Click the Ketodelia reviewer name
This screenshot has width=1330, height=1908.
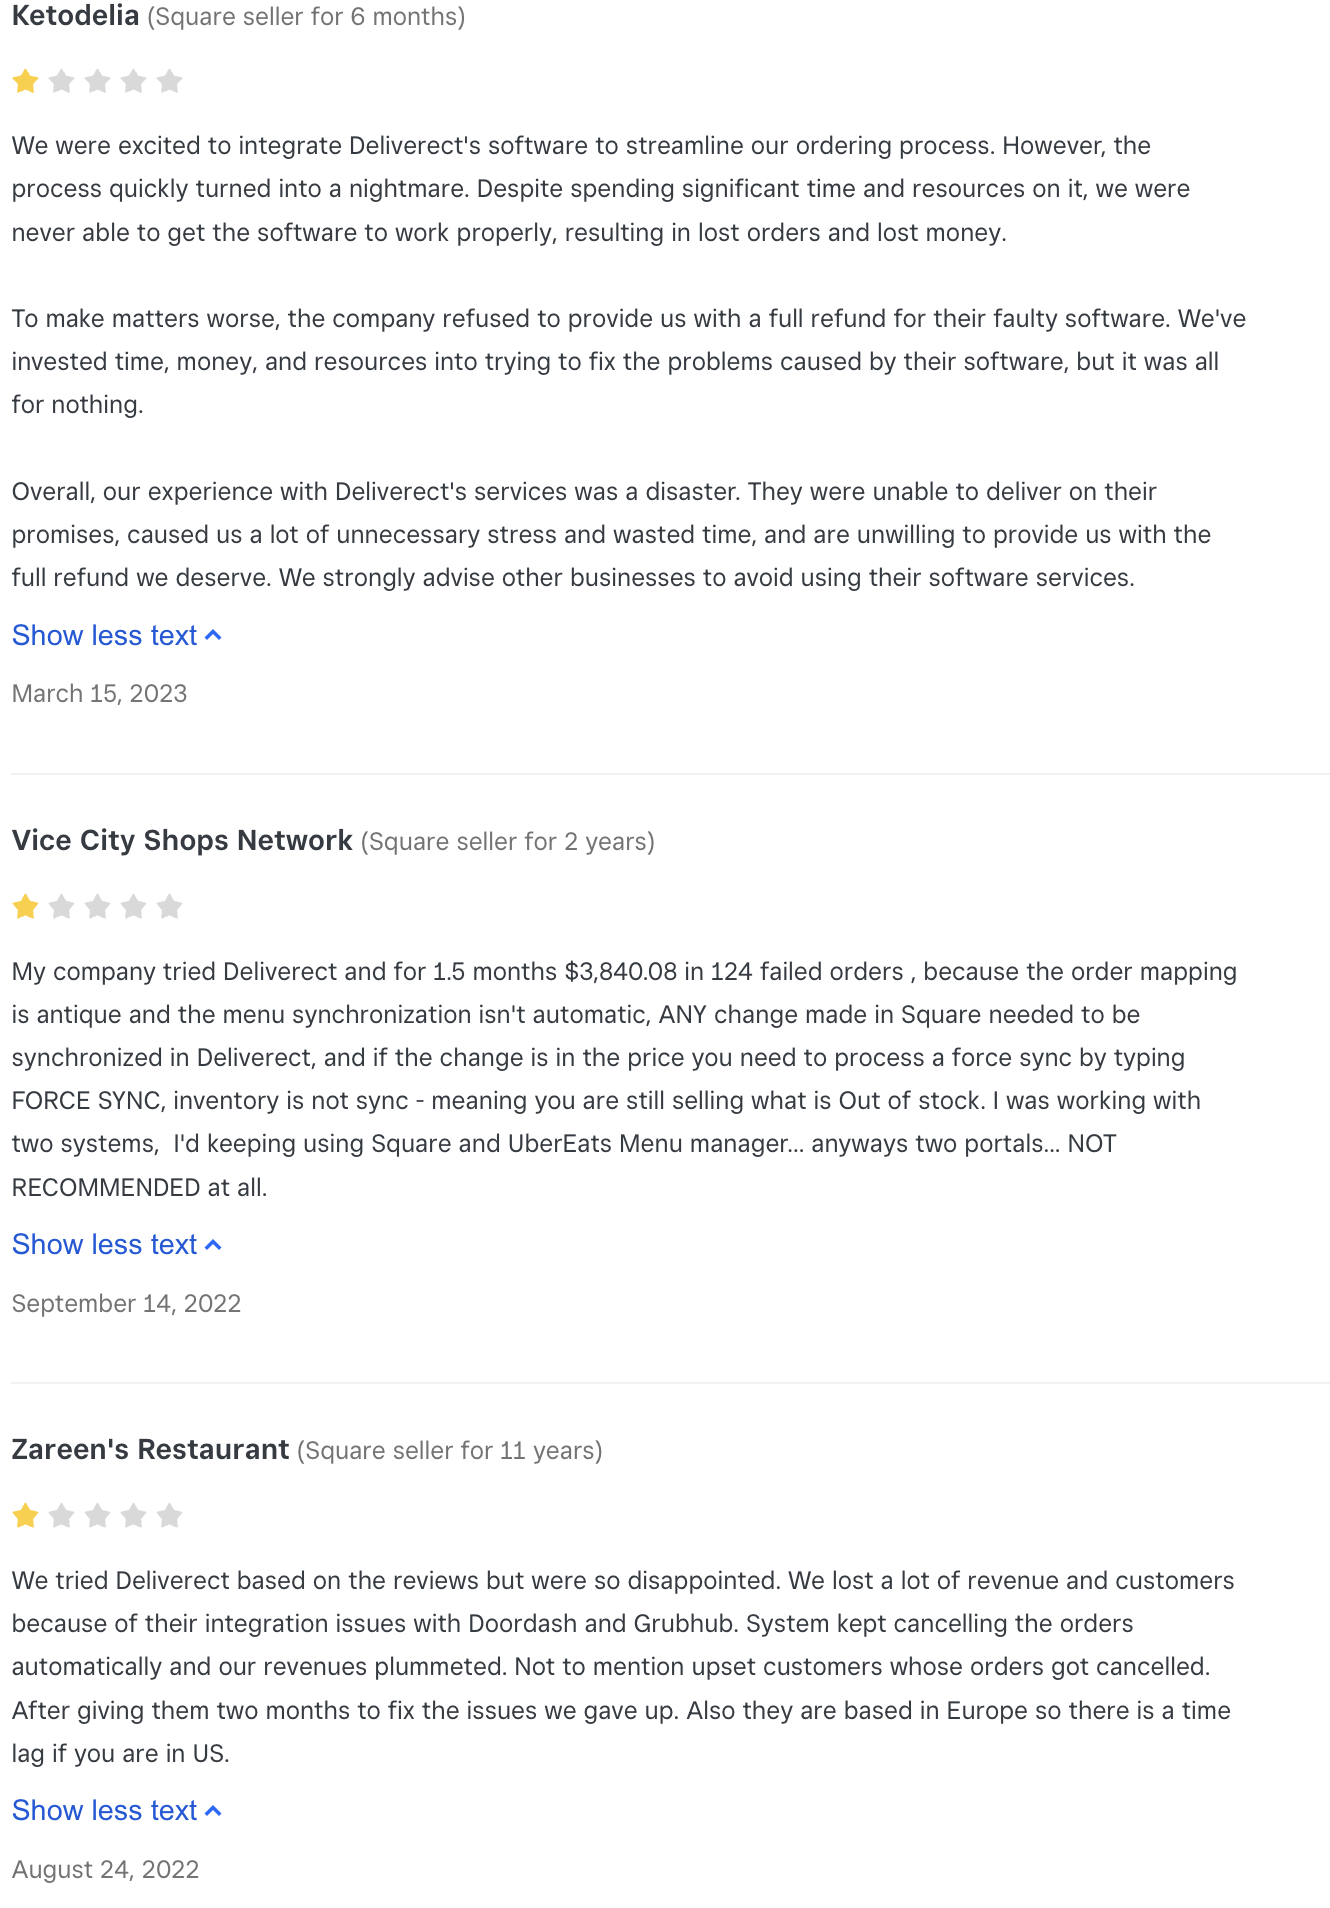(75, 16)
